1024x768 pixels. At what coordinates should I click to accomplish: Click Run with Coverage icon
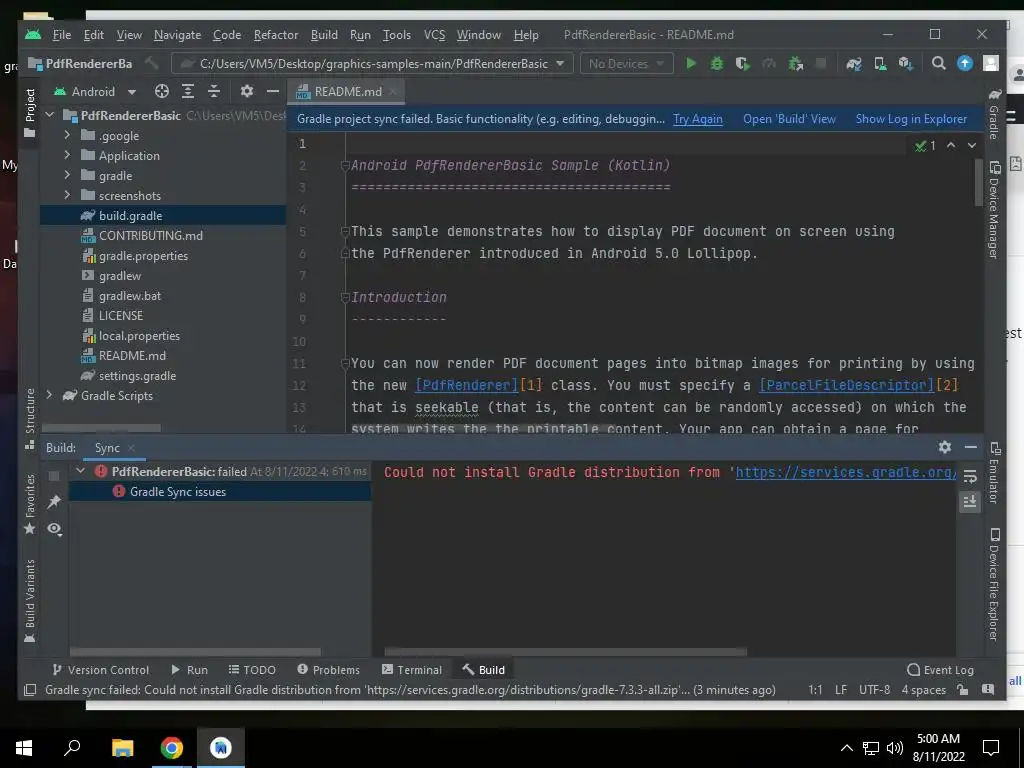(x=743, y=63)
